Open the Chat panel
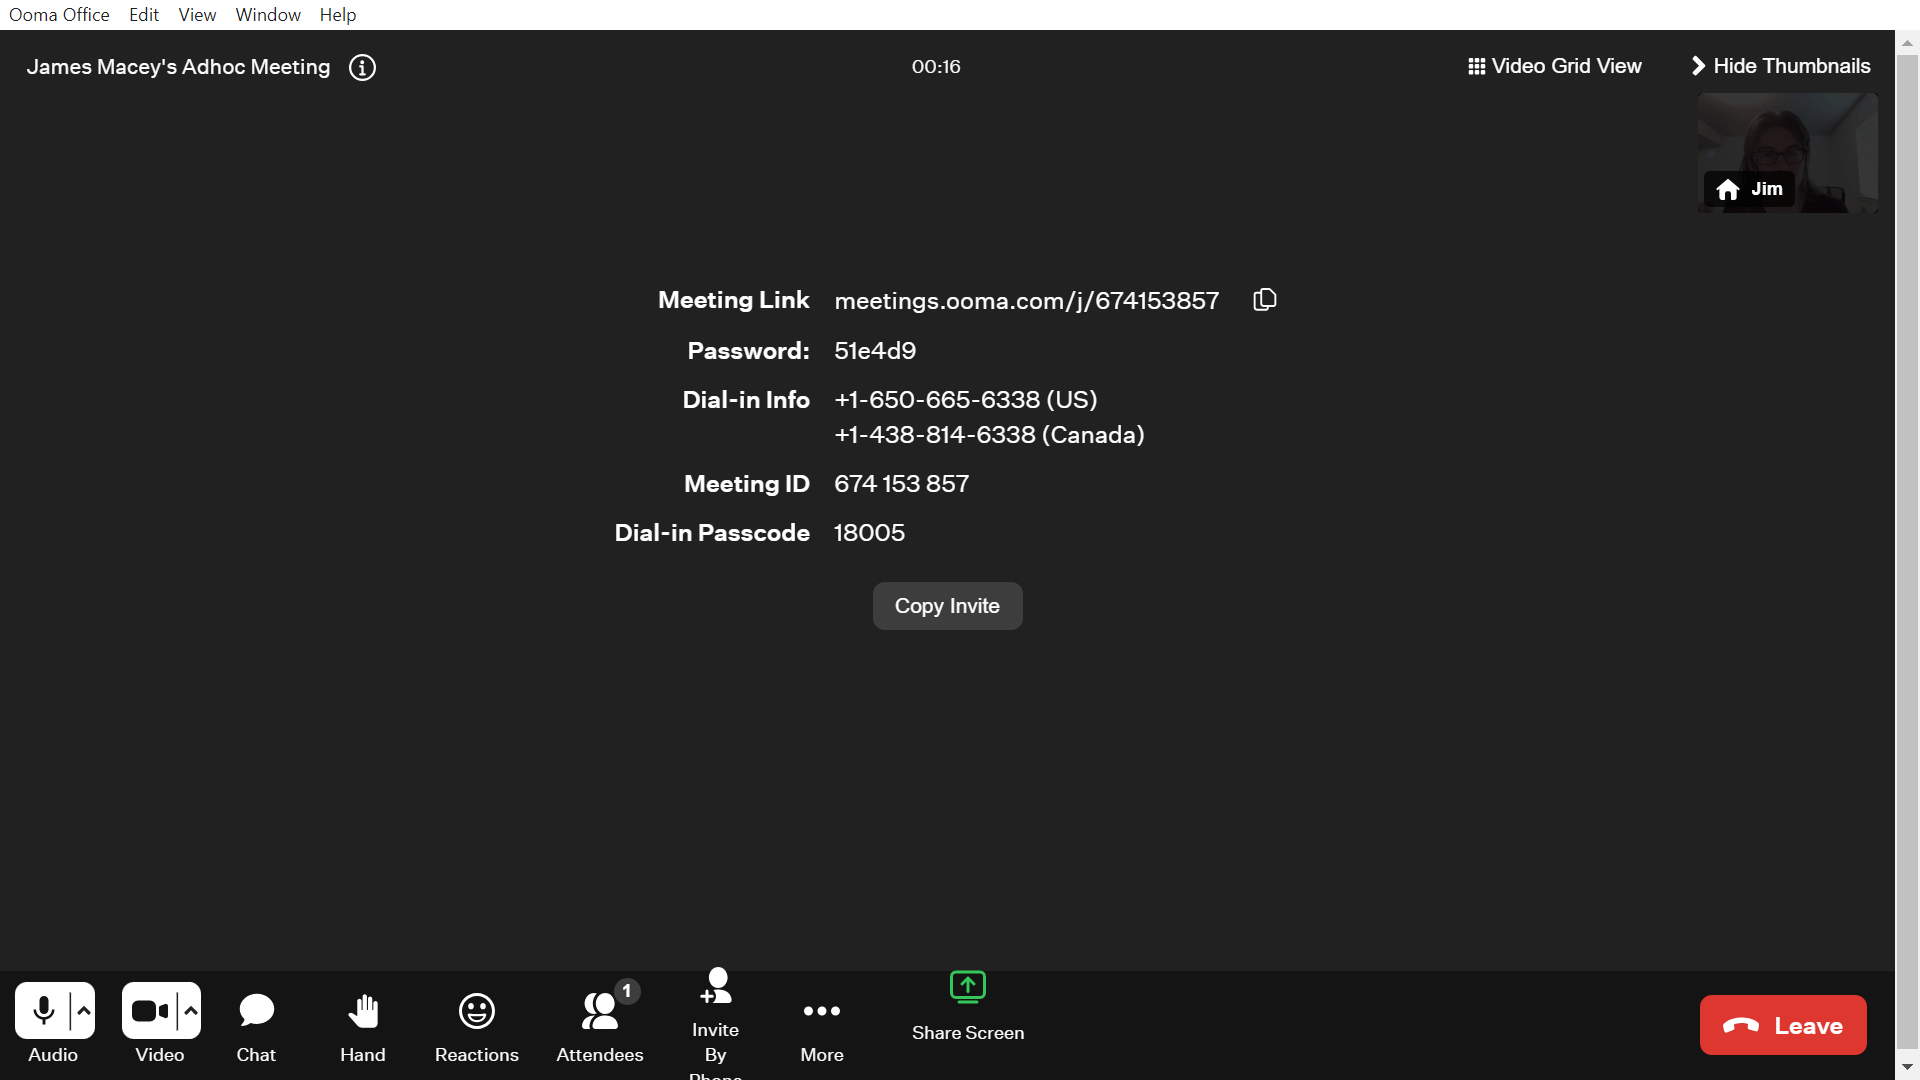Viewport: 1920px width, 1080px height. pos(256,1026)
